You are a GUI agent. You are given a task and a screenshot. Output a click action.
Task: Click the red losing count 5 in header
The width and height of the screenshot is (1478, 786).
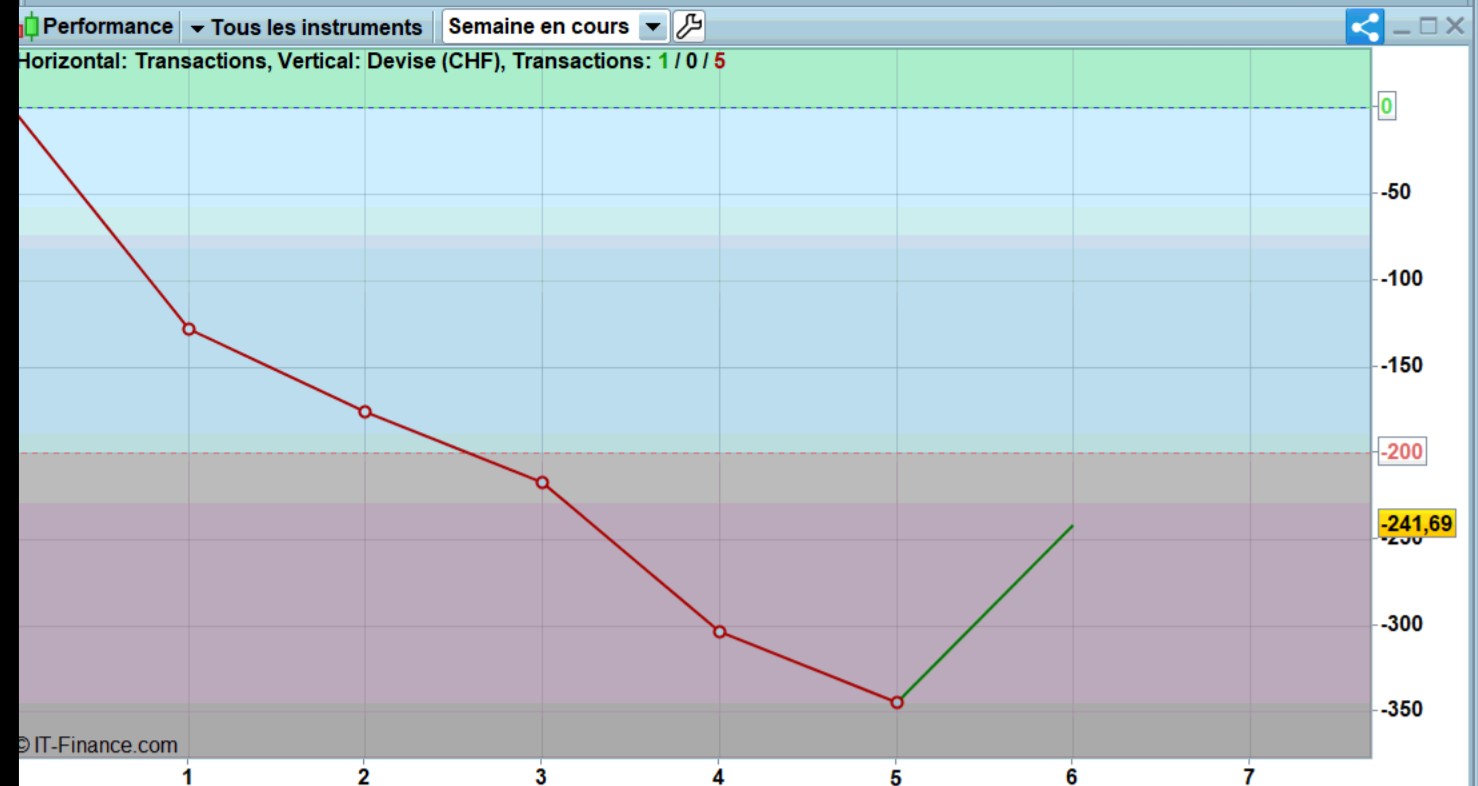click(x=720, y=61)
